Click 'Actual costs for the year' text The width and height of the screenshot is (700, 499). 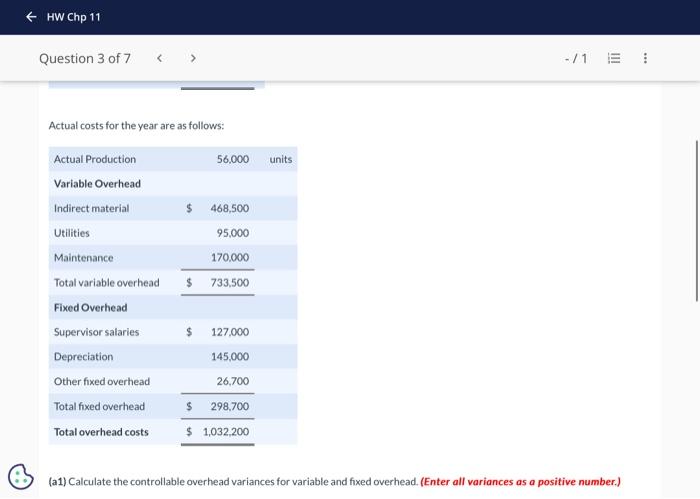tap(136, 126)
